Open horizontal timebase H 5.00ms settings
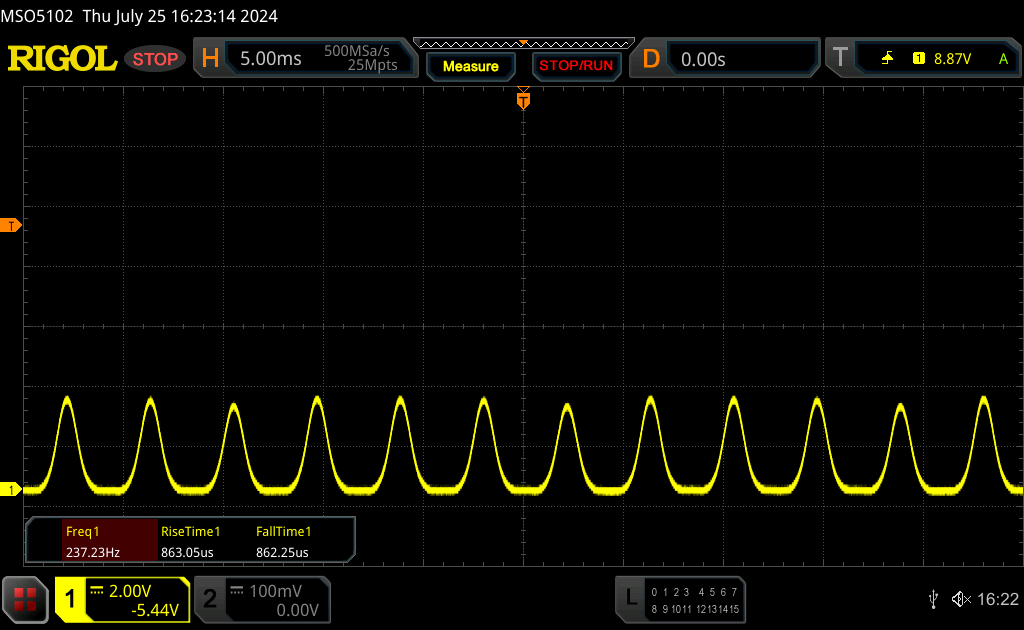 point(306,58)
